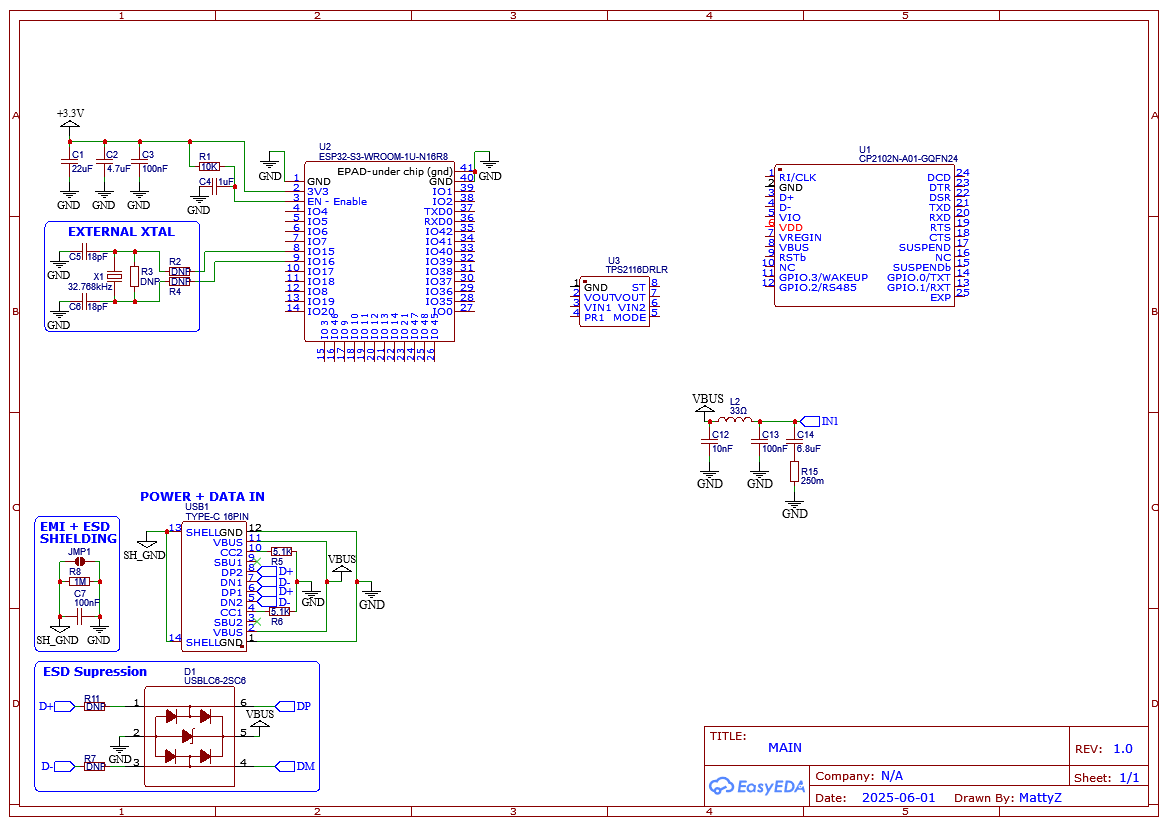
Task: Click resistor R7 DNP
Action: tap(94, 766)
